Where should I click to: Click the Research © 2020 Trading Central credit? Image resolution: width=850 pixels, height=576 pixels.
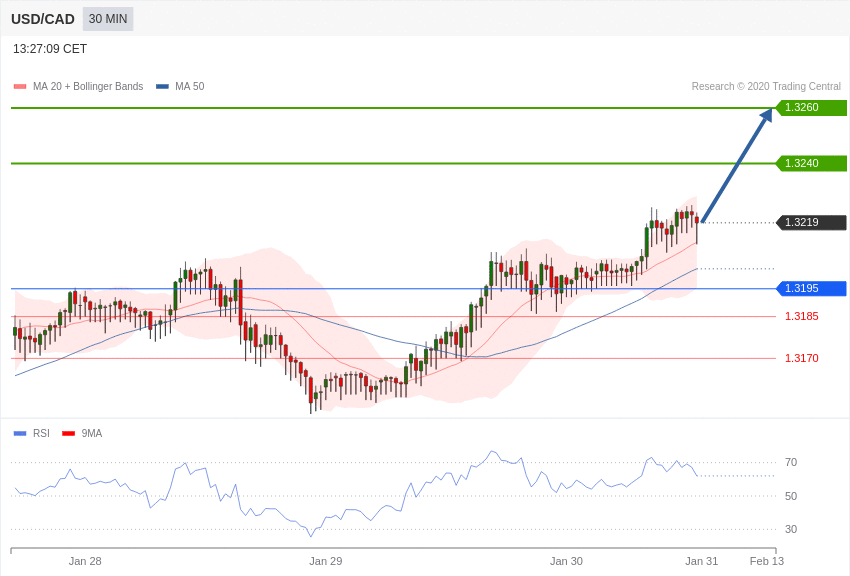tap(766, 86)
